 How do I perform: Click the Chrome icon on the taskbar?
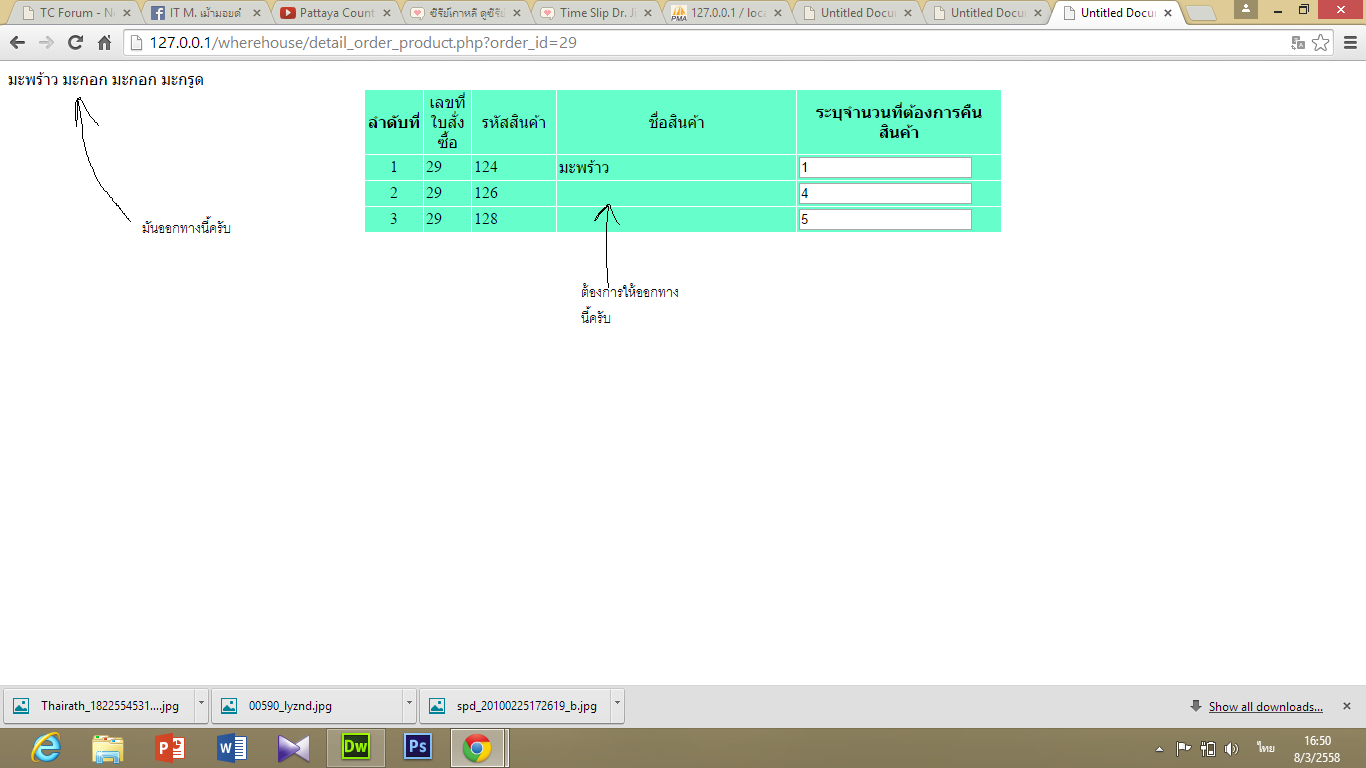[478, 747]
